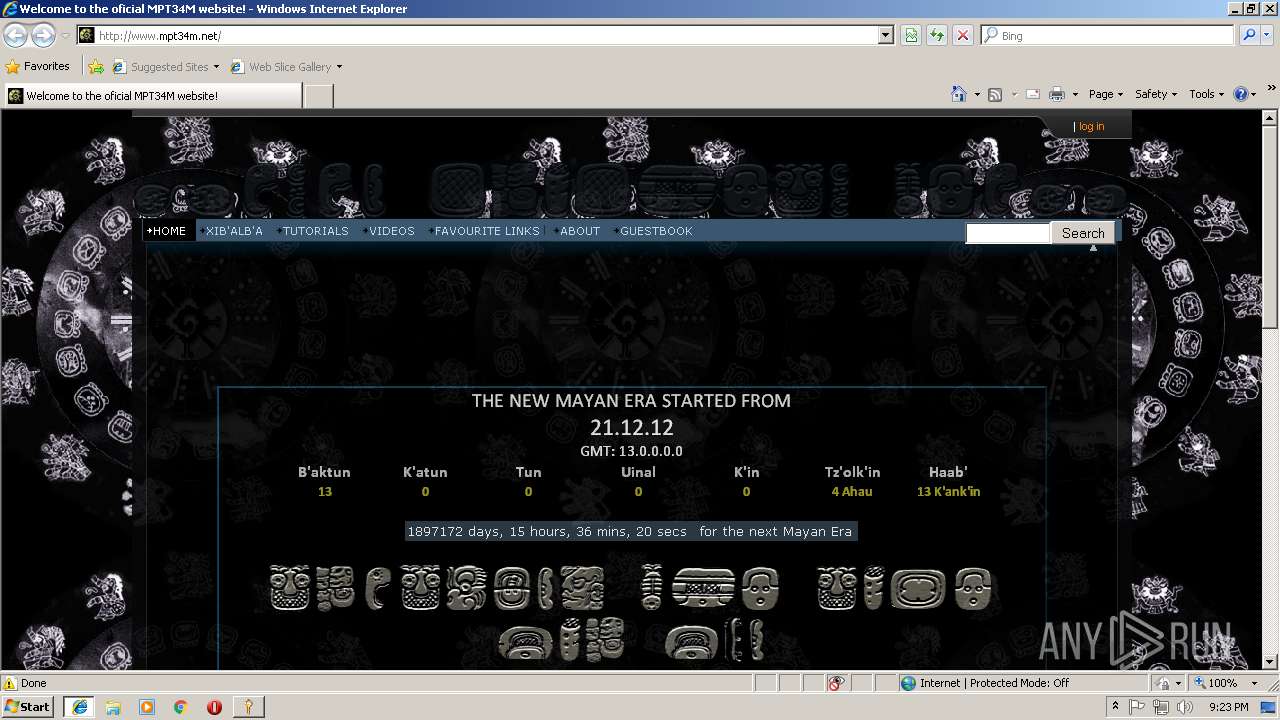Open the HOME site menu item
This screenshot has width=1280, height=720.
(x=167, y=231)
